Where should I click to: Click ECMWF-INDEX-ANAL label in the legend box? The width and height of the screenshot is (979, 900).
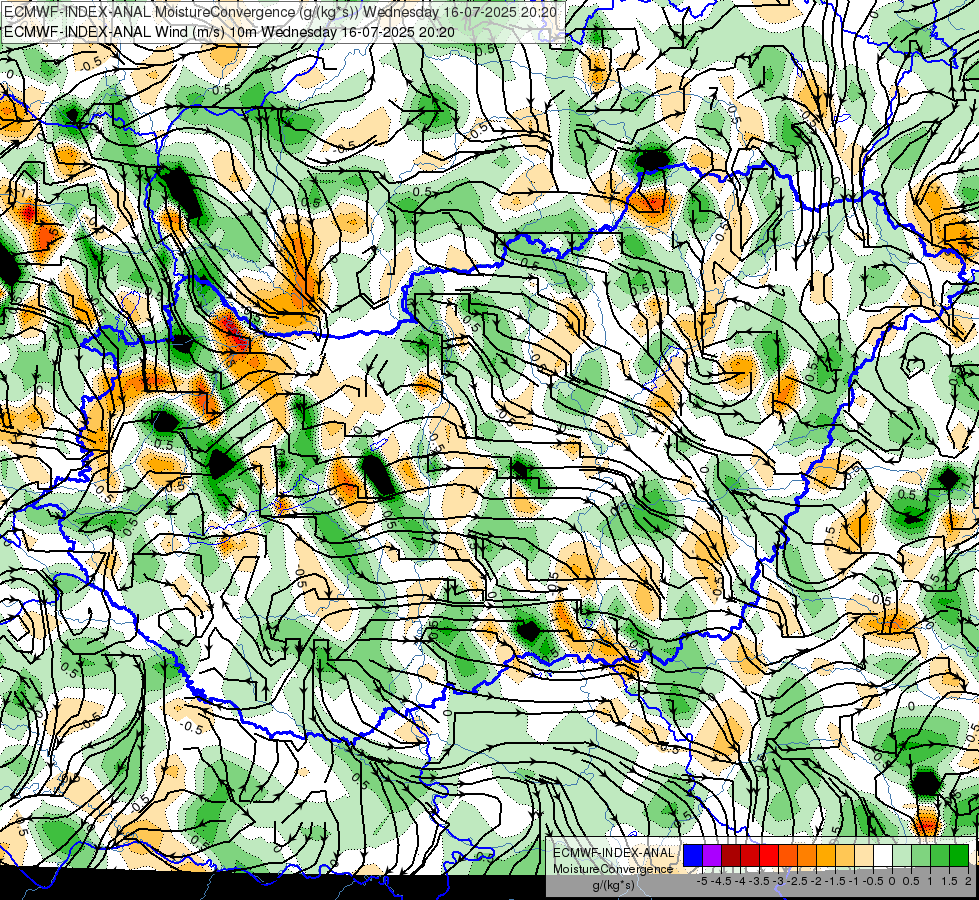tap(613, 853)
